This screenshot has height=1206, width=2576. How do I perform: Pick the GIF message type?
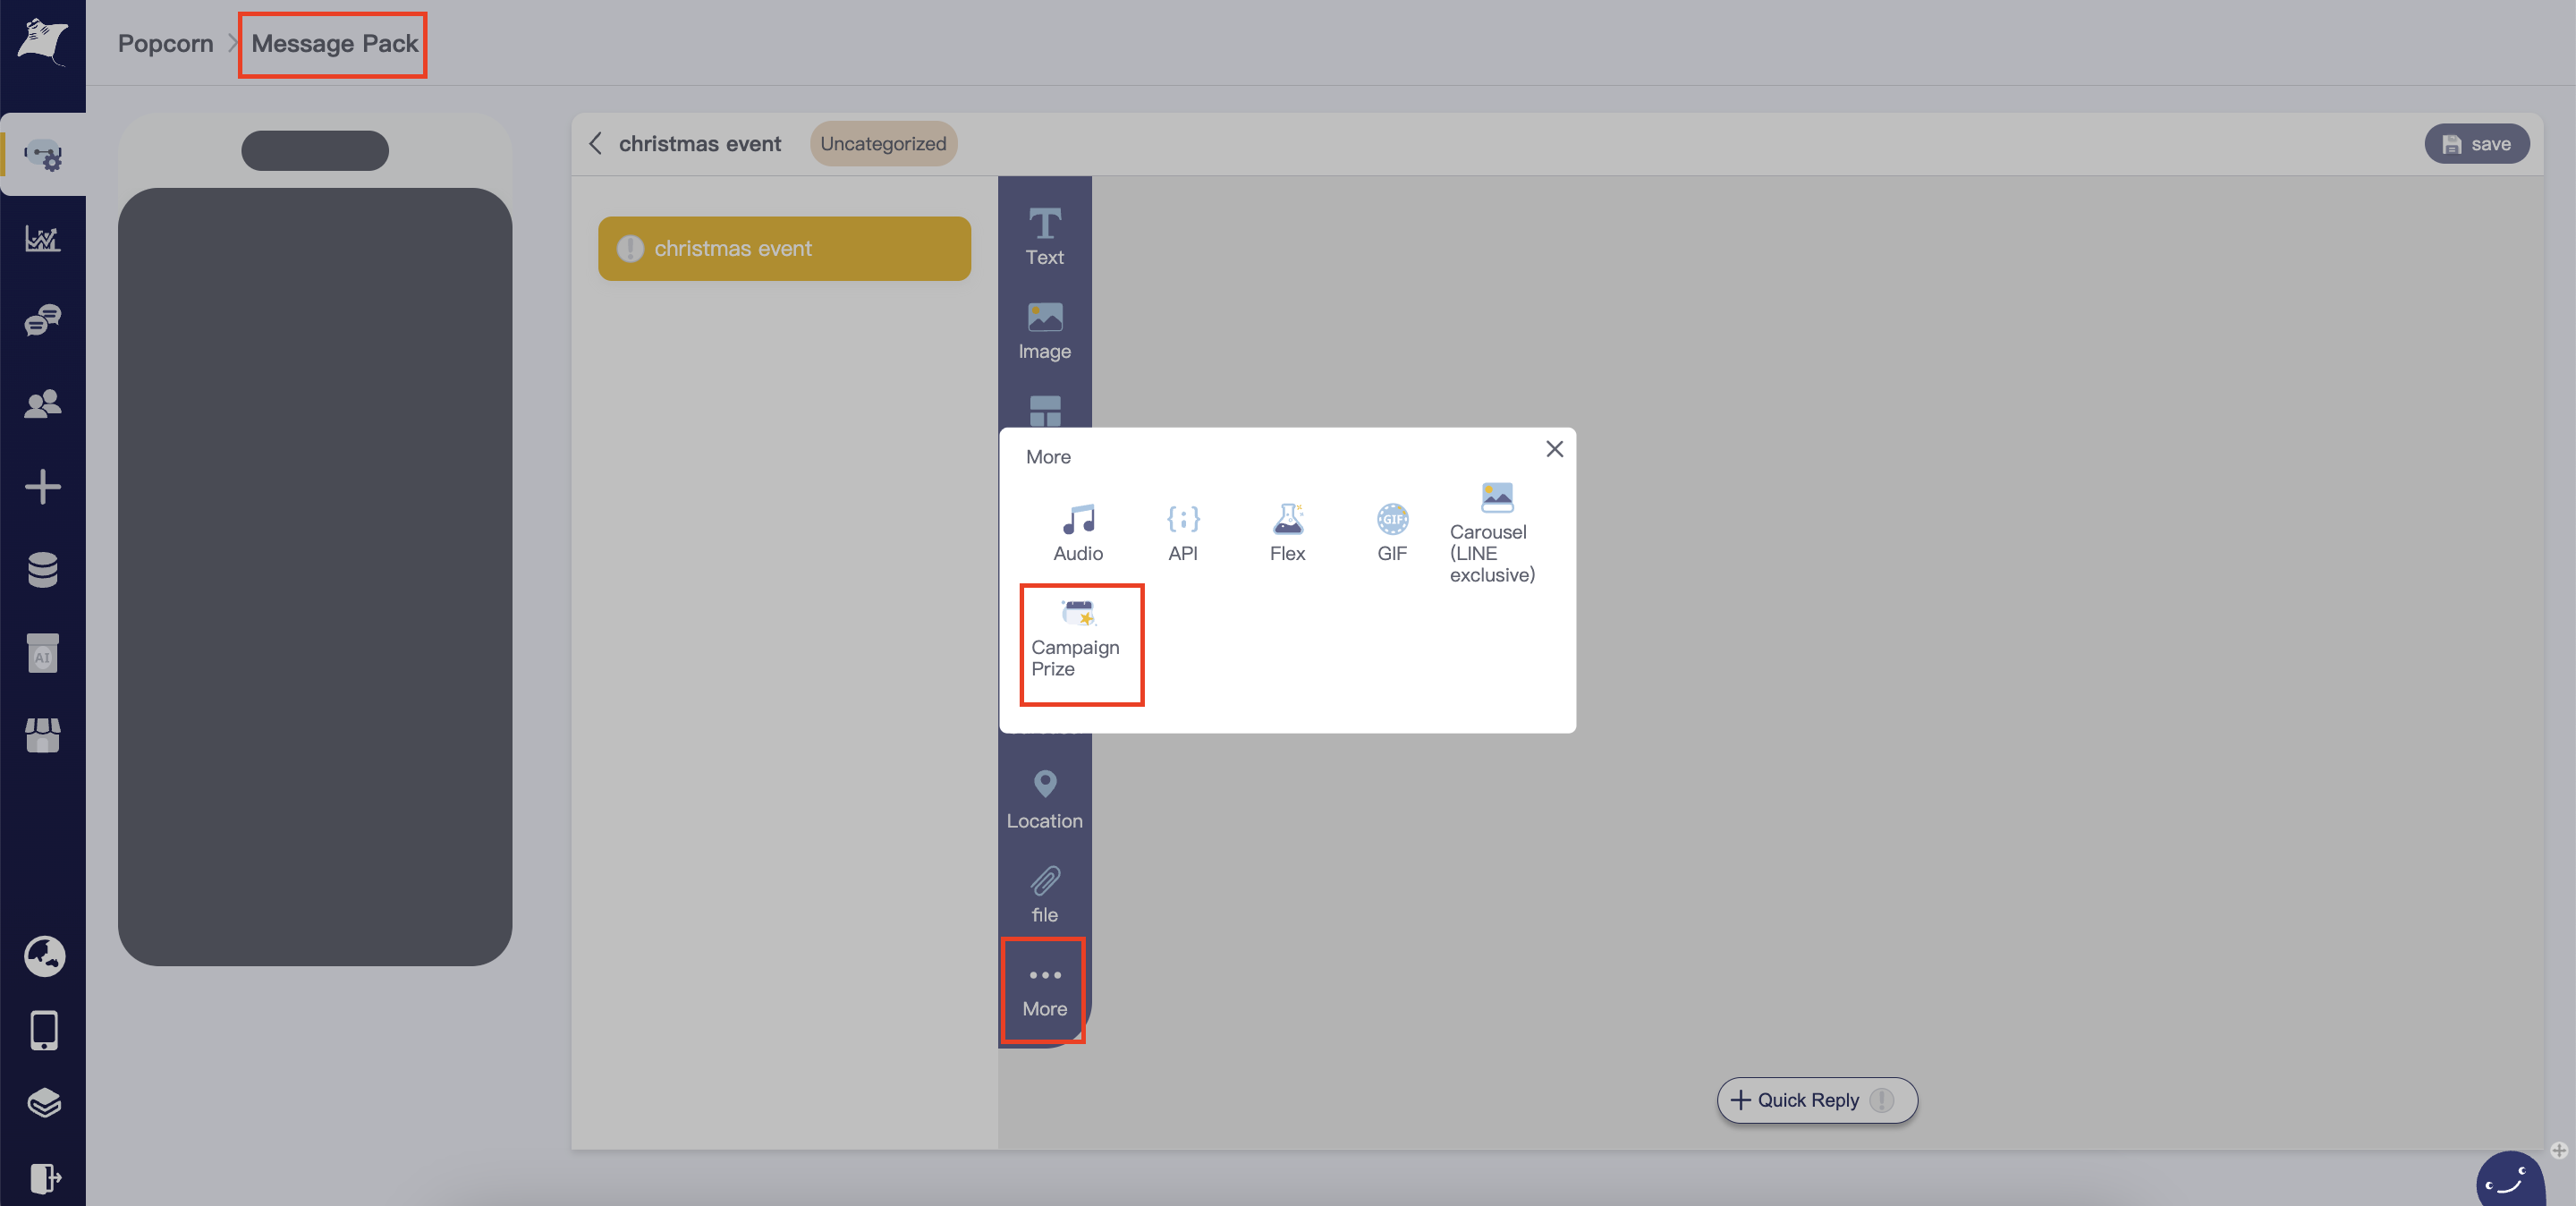pyautogui.click(x=1391, y=532)
